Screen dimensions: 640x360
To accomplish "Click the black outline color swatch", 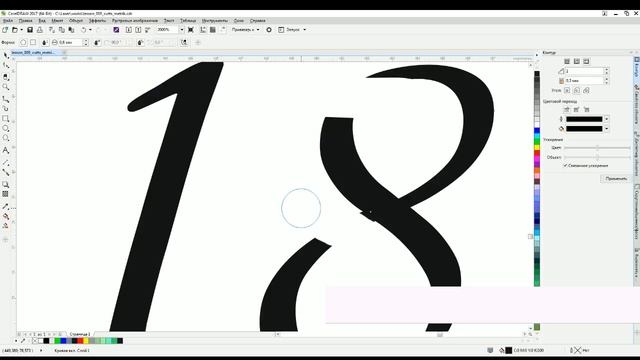I will pyautogui.click(x=584, y=119).
